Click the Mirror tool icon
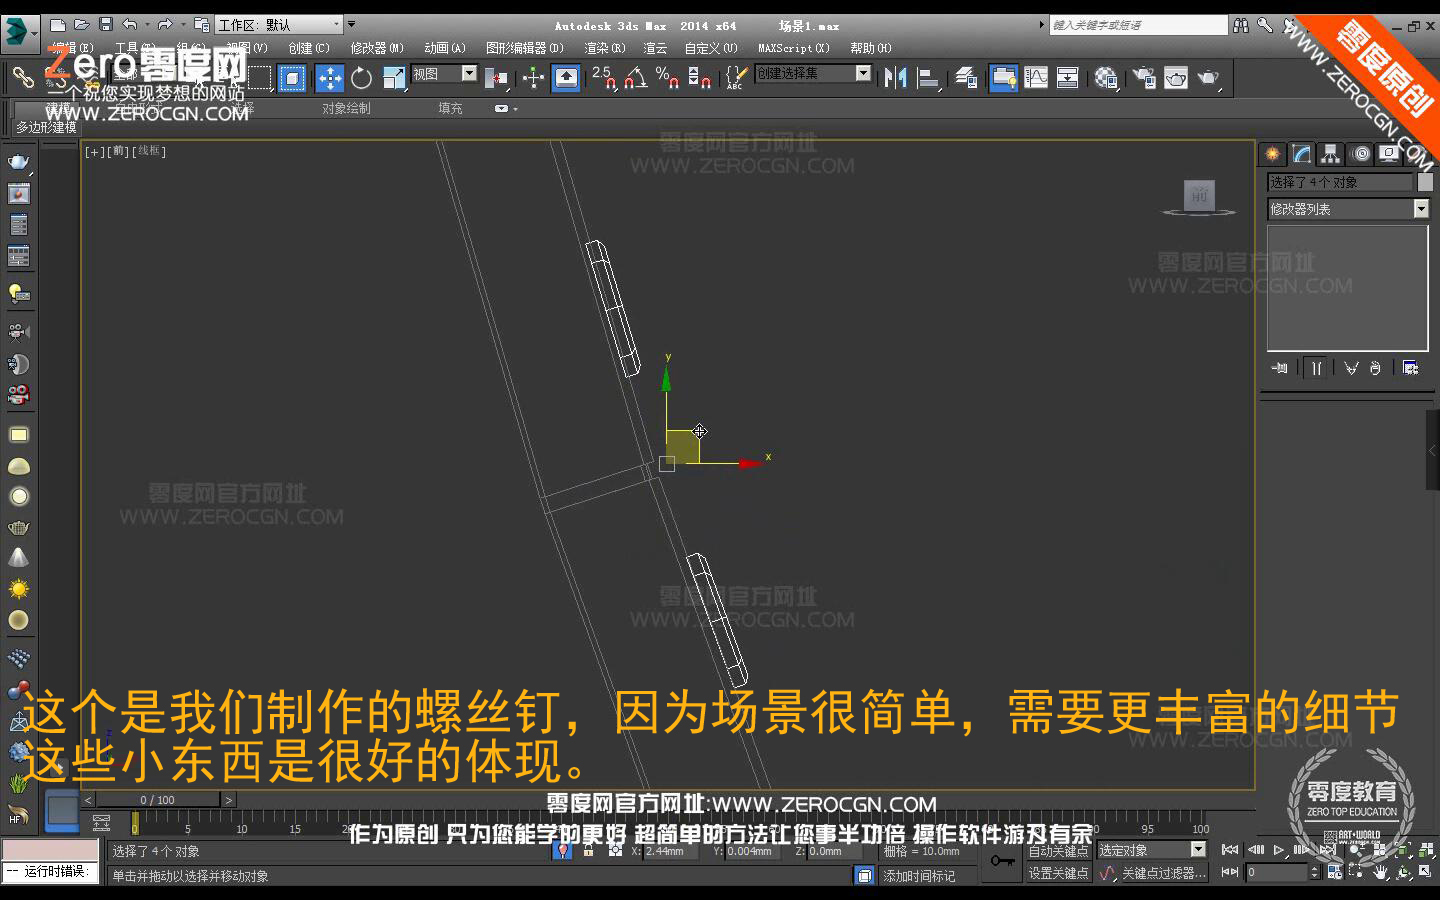 tap(896, 78)
